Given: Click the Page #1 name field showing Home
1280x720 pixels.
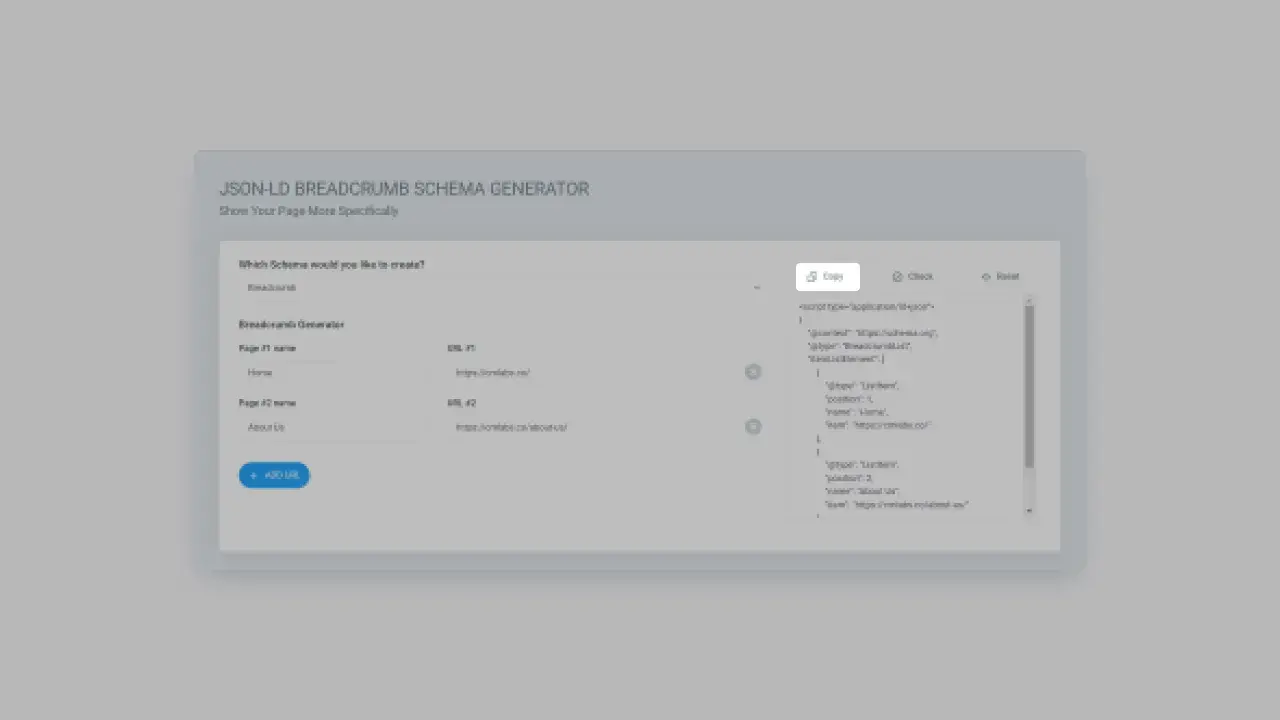Looking at the screenshot, I should point(320,372).
